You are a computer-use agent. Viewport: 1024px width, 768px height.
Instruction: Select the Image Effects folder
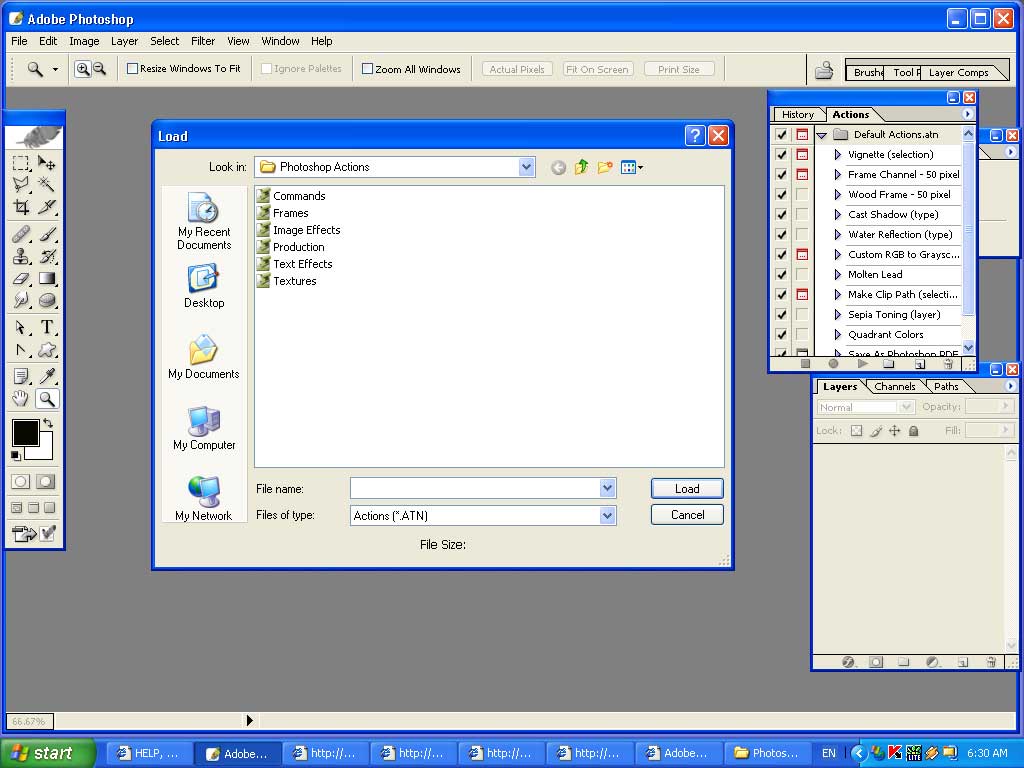[x=299, y=230]
